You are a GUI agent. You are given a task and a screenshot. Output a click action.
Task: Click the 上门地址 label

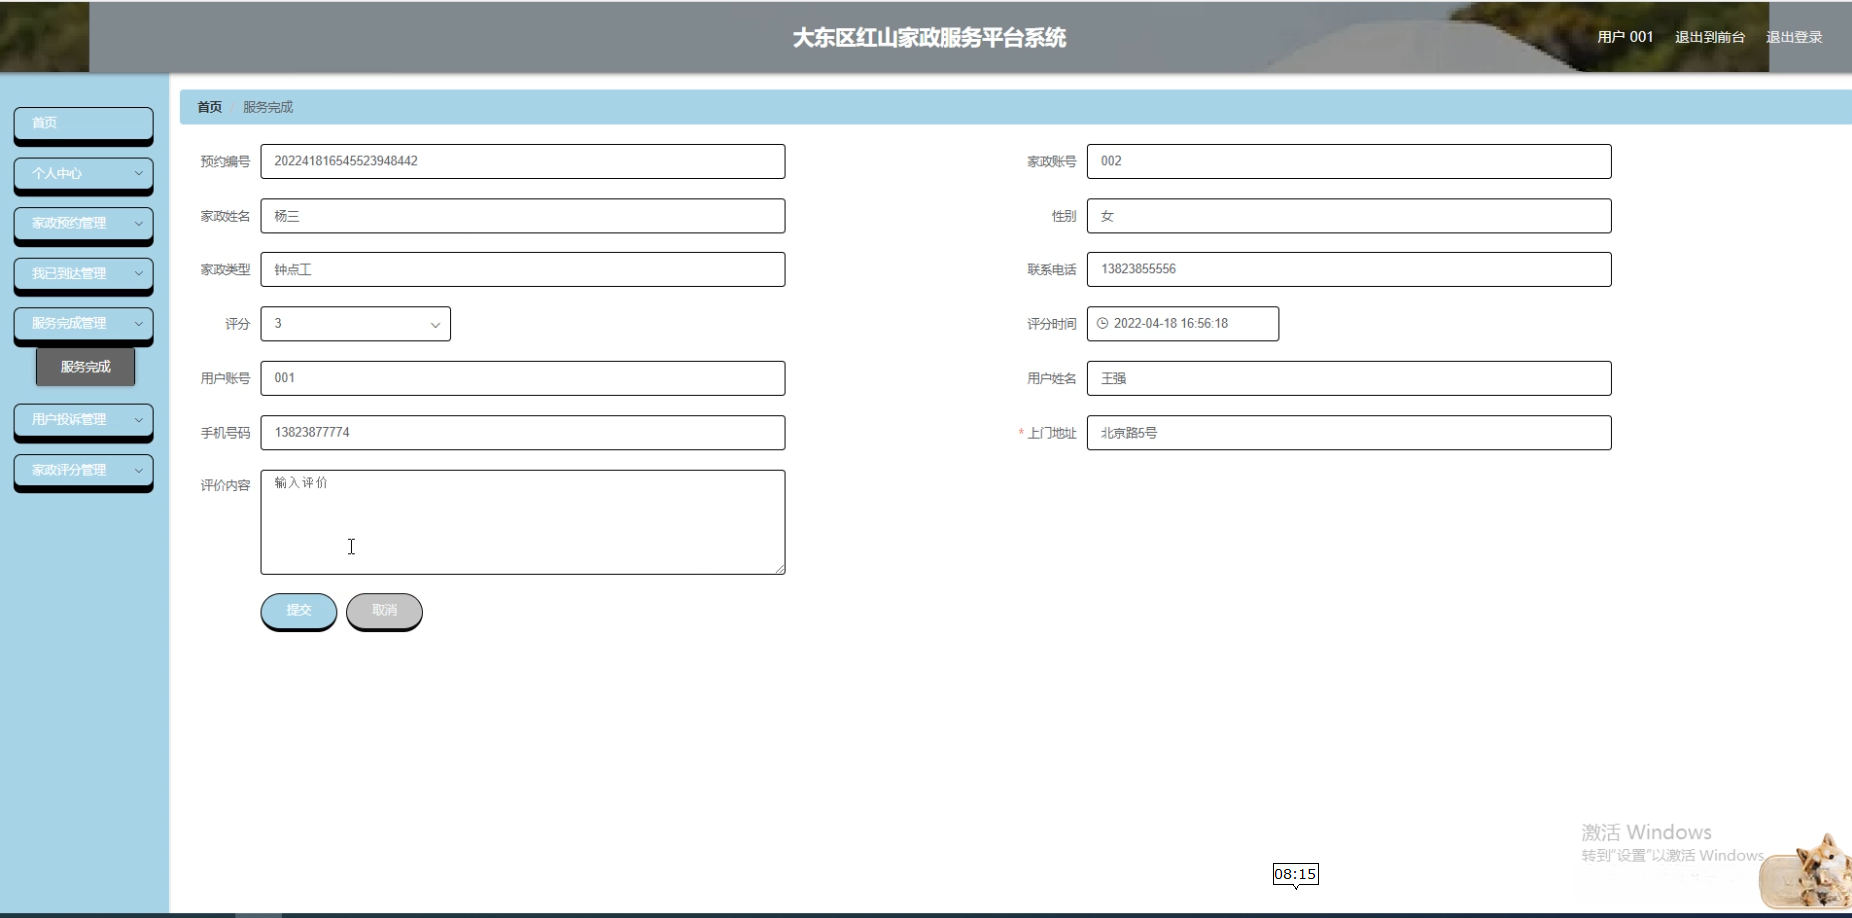pyautogui.click(x=1052, y=433)
